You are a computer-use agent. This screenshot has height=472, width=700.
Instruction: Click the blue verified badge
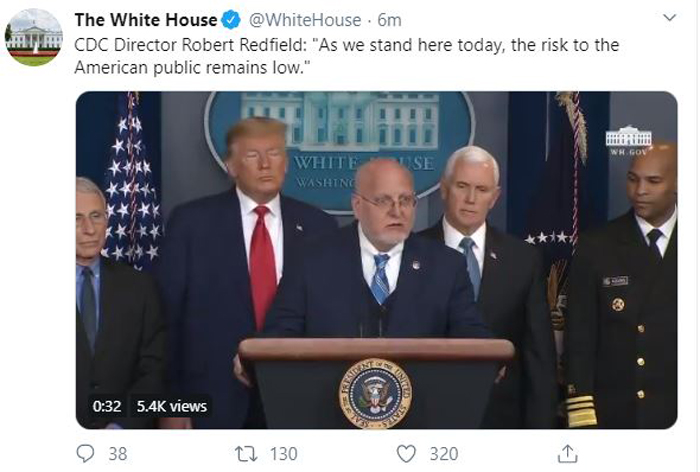click(231, 20)
